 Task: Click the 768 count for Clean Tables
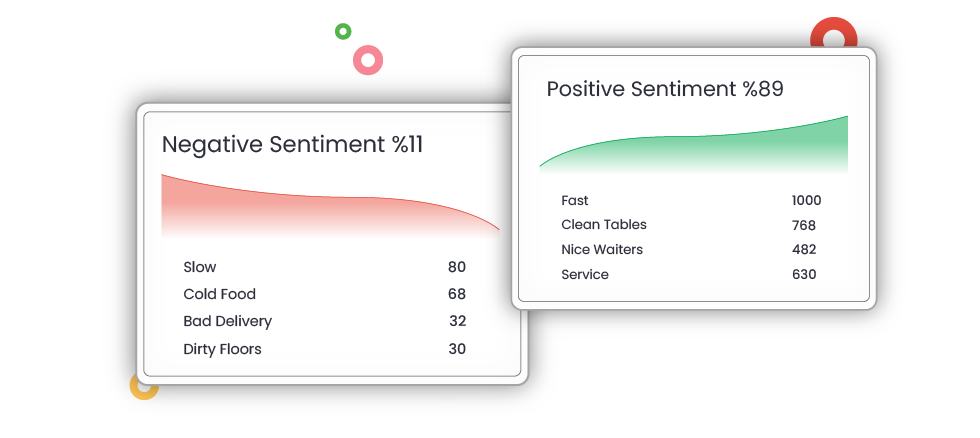click(x=804, y=225)
